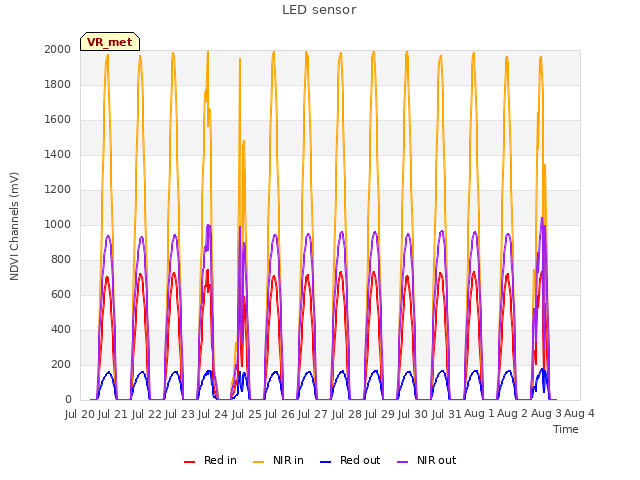This screenshot has height=480, width=640.
Task: Click the Aug 1 x-axis label
Action: (x=479, y=414)
